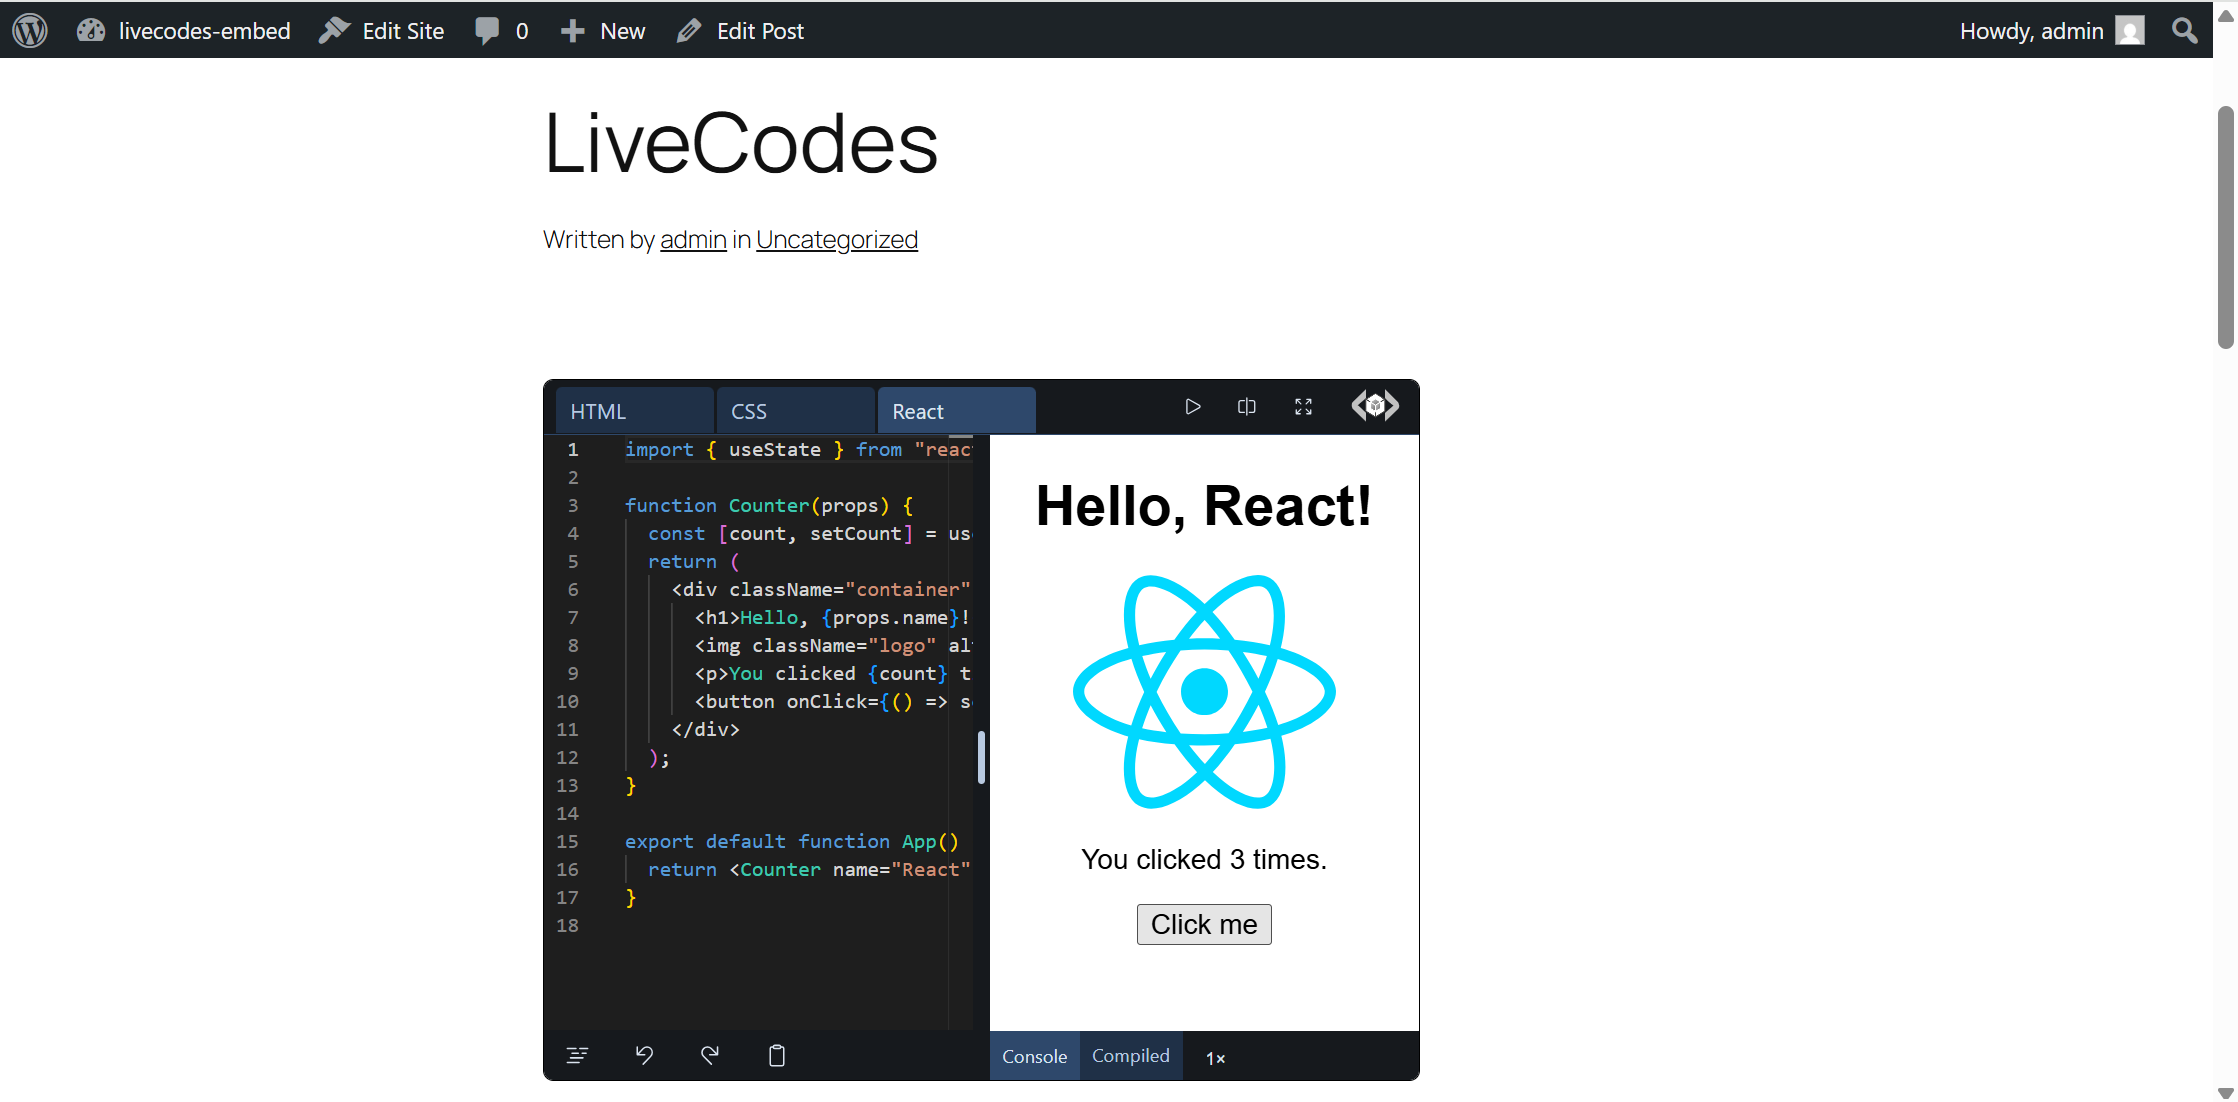Click the New content menu item
The width and height of the screenshot is (2238, 1102).
(603, 31)
